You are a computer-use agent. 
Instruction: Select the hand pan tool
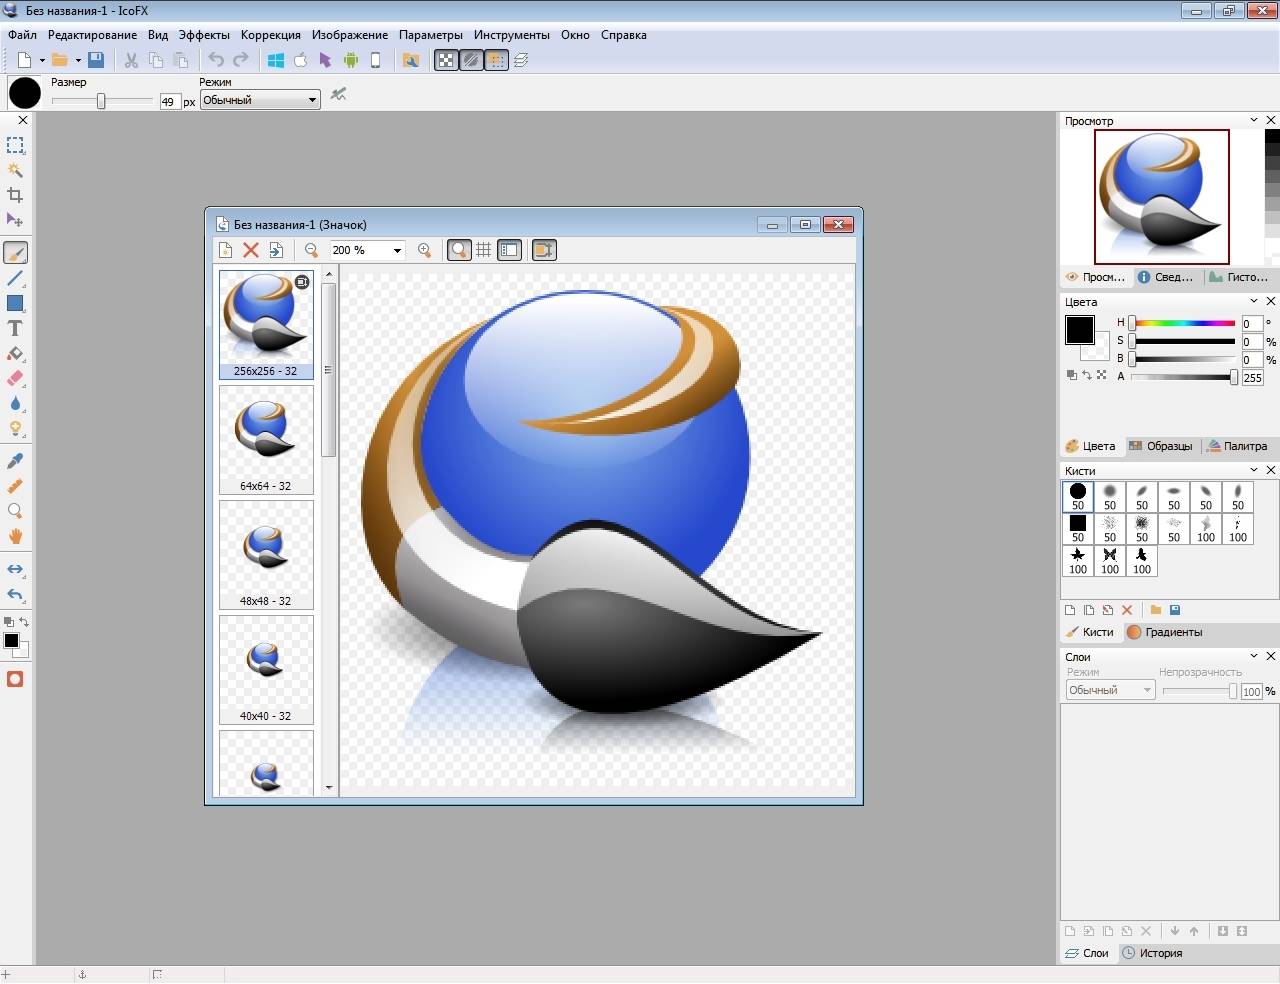pos(15,536)
